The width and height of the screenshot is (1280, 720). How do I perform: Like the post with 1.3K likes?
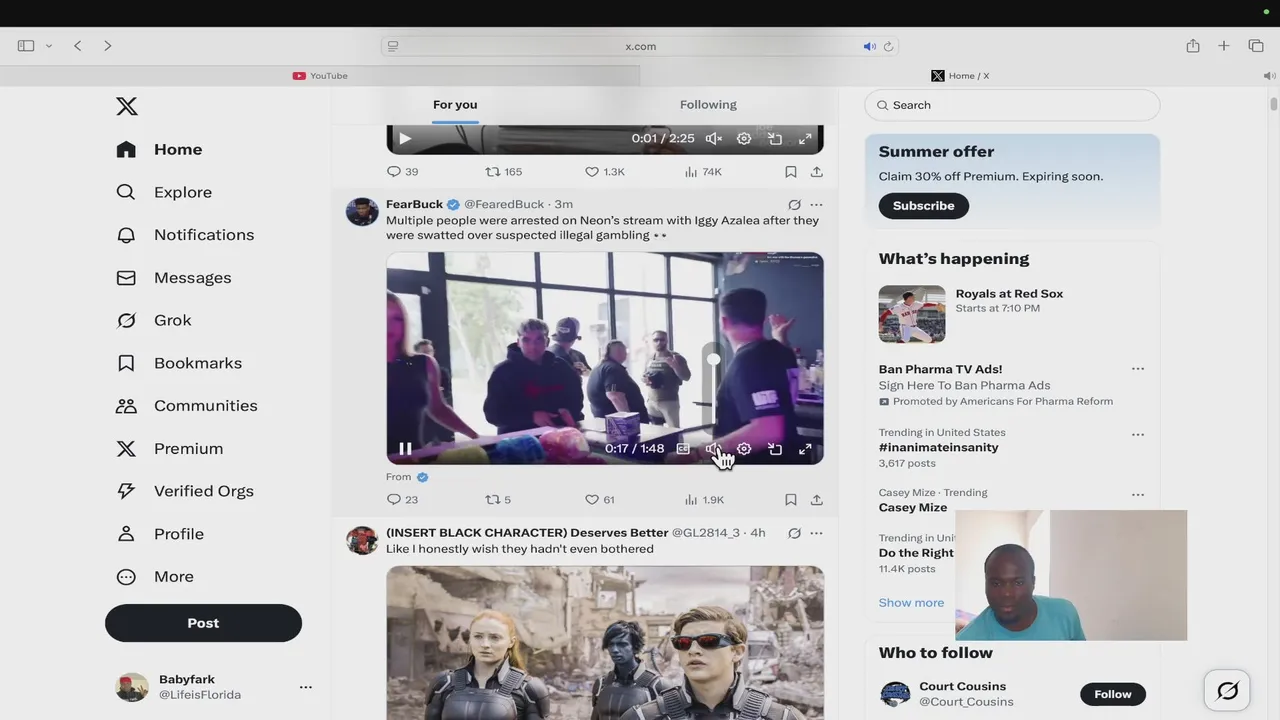tap(605, 172)
